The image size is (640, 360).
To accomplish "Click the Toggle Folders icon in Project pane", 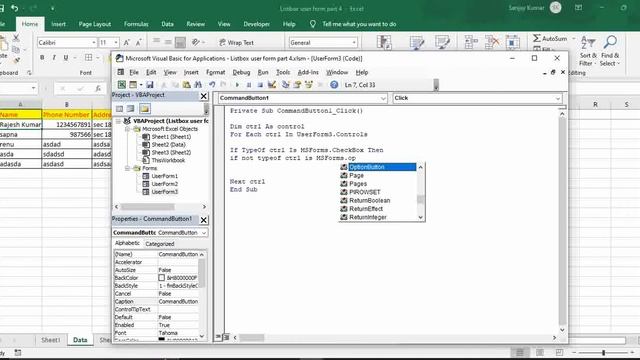I will (x=144, y=109).
